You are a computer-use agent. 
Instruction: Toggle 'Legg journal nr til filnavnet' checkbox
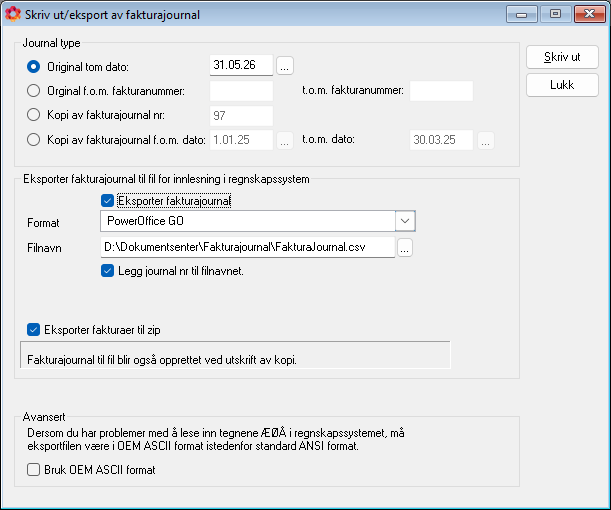pos(107,271)
